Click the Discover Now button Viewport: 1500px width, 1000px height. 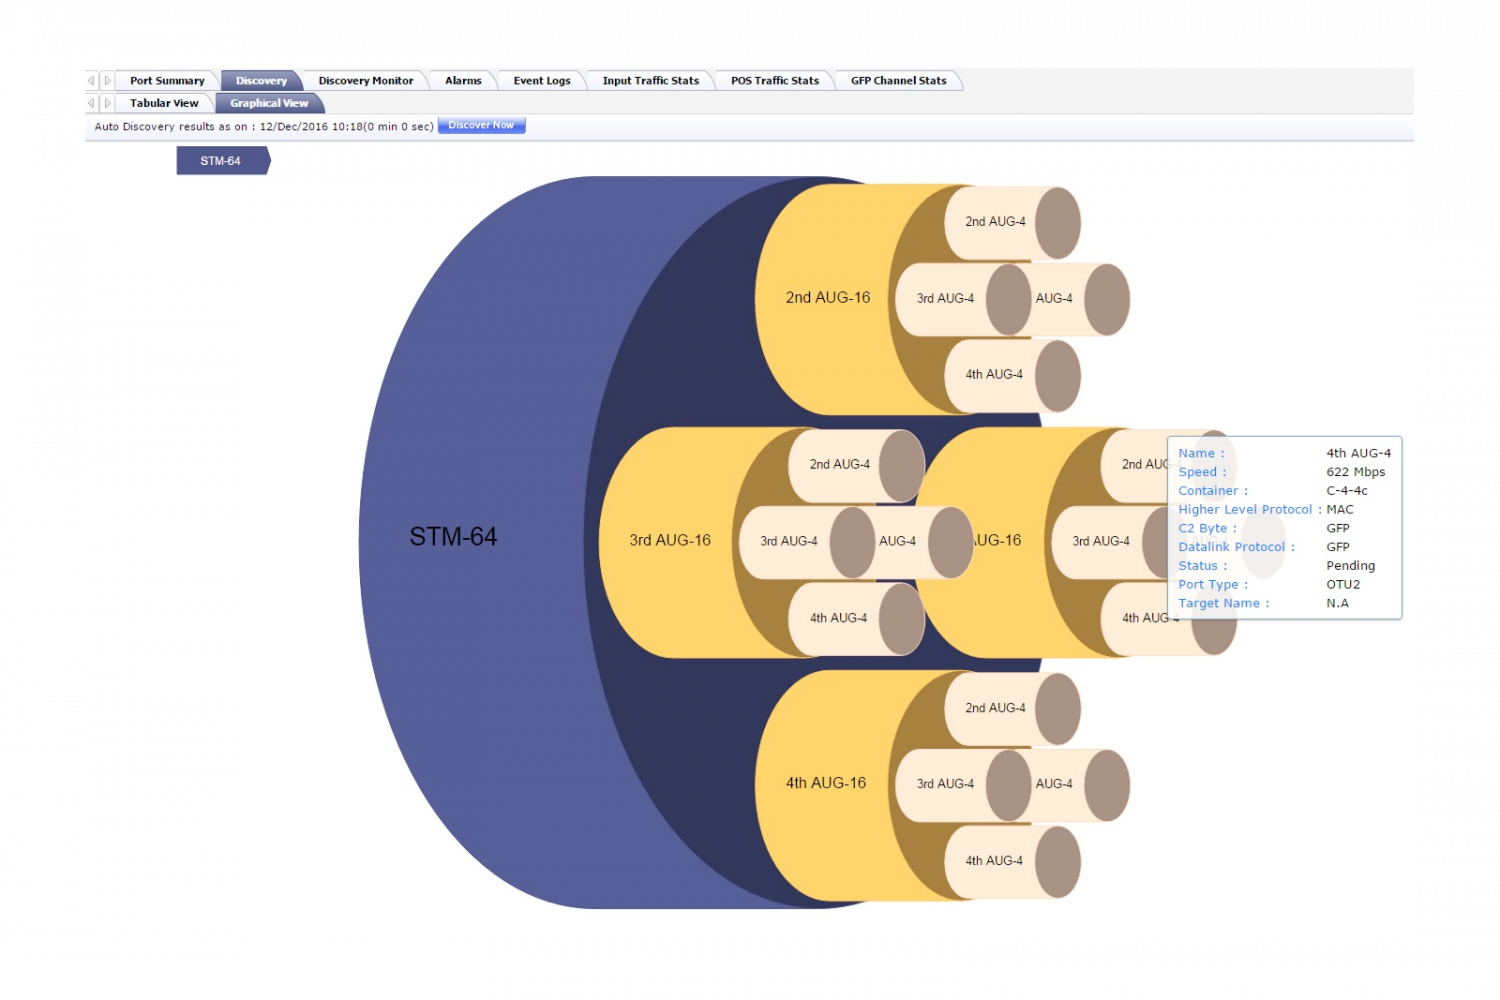pos(481,125)
